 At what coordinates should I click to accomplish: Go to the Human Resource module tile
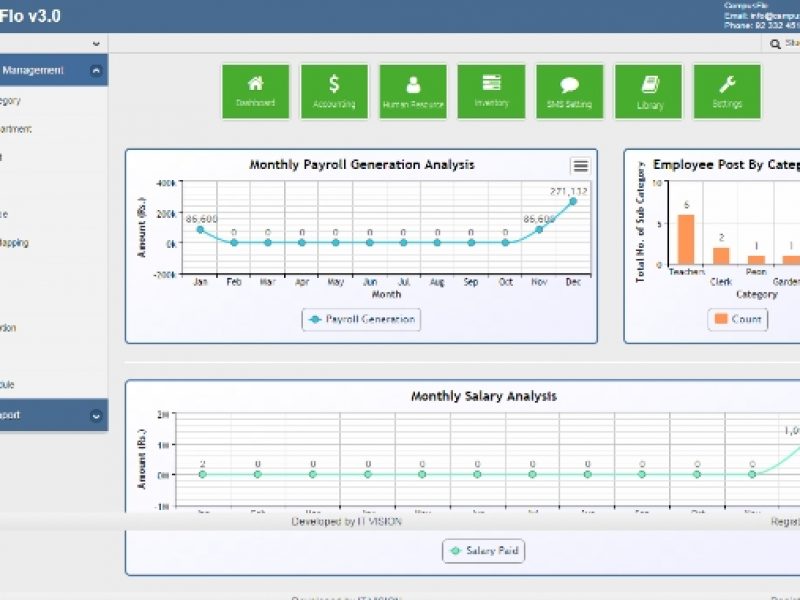(412, 91)
